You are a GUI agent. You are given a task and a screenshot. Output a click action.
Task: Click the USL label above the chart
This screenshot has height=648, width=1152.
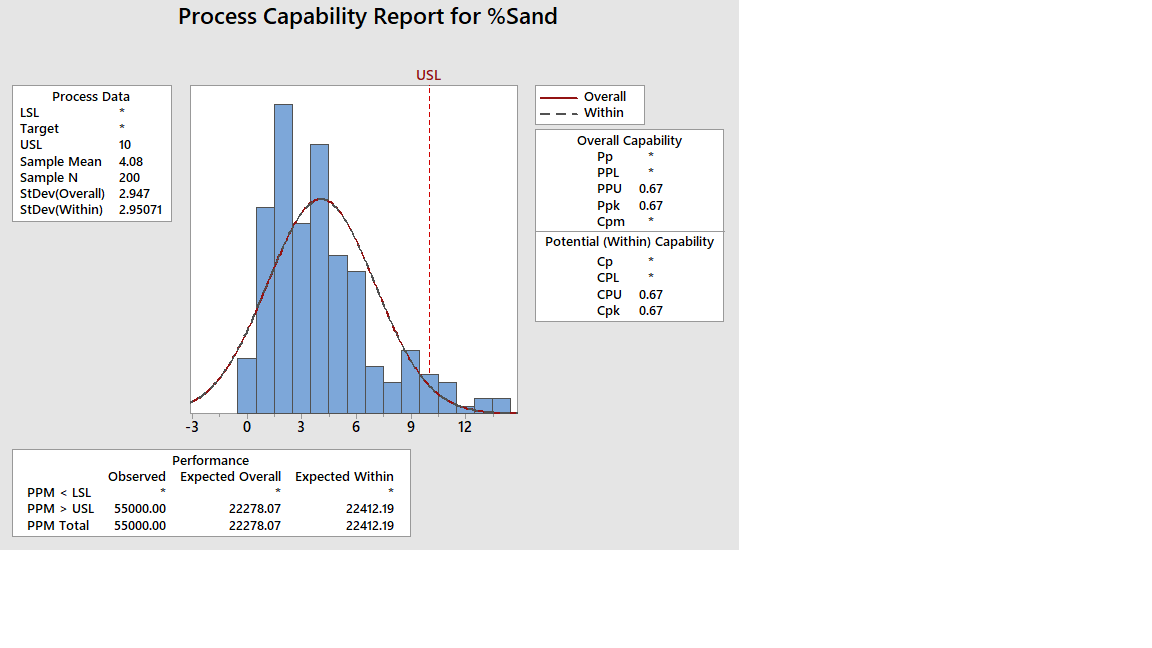[x=428, y=74]
